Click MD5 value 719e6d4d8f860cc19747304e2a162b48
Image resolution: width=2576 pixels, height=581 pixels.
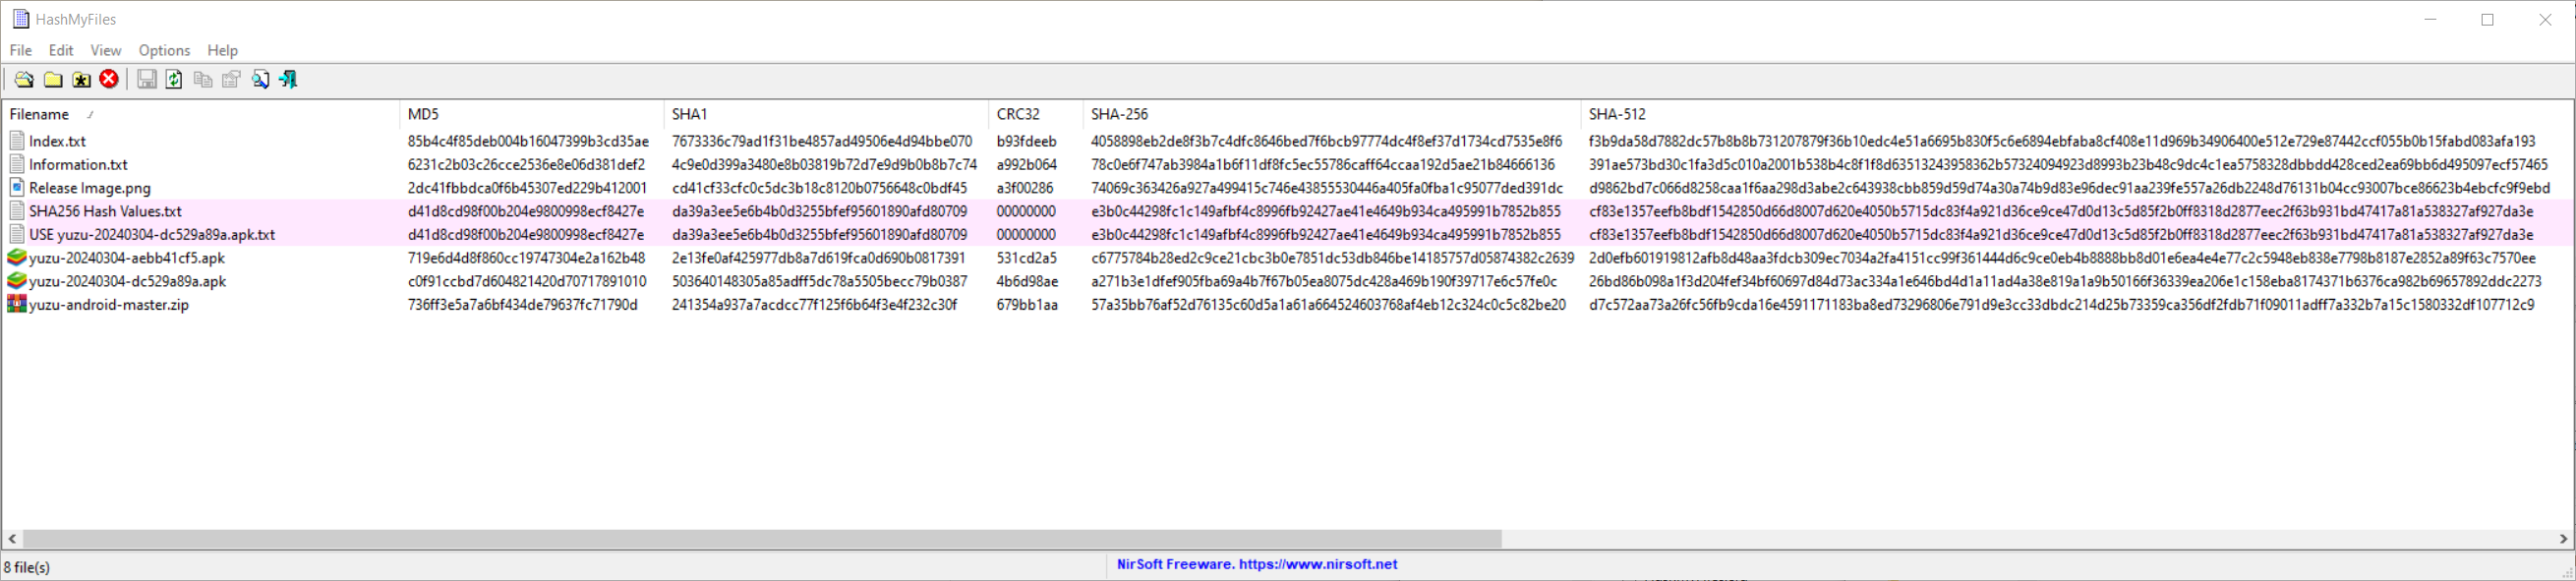pyautogui.click(x=526, y=257)
